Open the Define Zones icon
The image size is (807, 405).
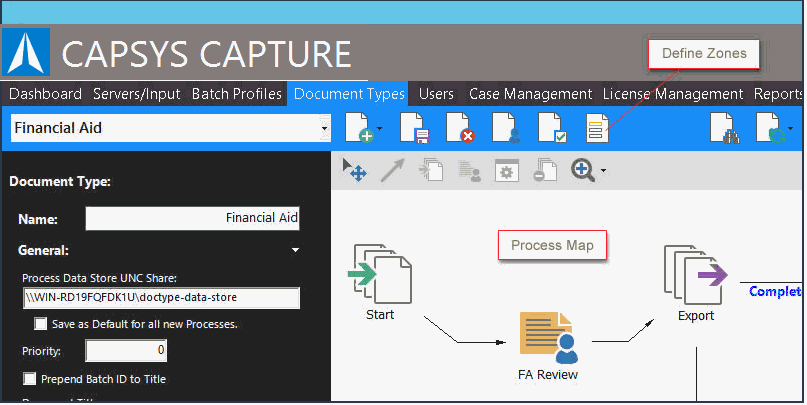click(597, 128)
